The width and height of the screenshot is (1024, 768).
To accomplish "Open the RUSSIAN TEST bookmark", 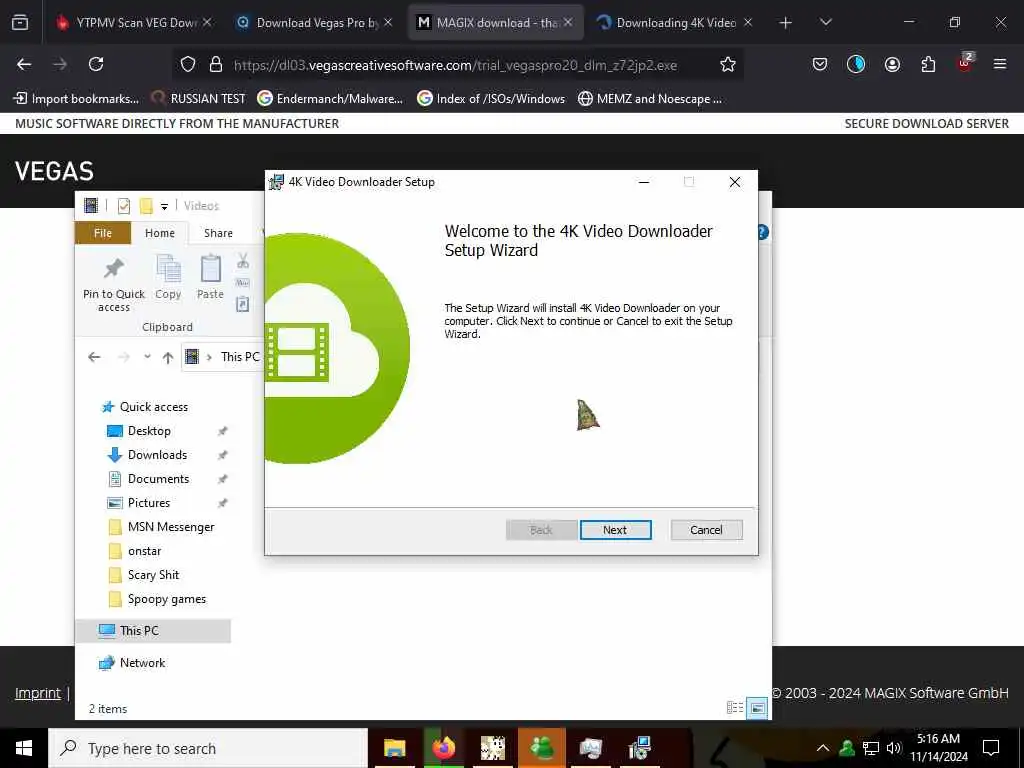I will coord(198,99).
